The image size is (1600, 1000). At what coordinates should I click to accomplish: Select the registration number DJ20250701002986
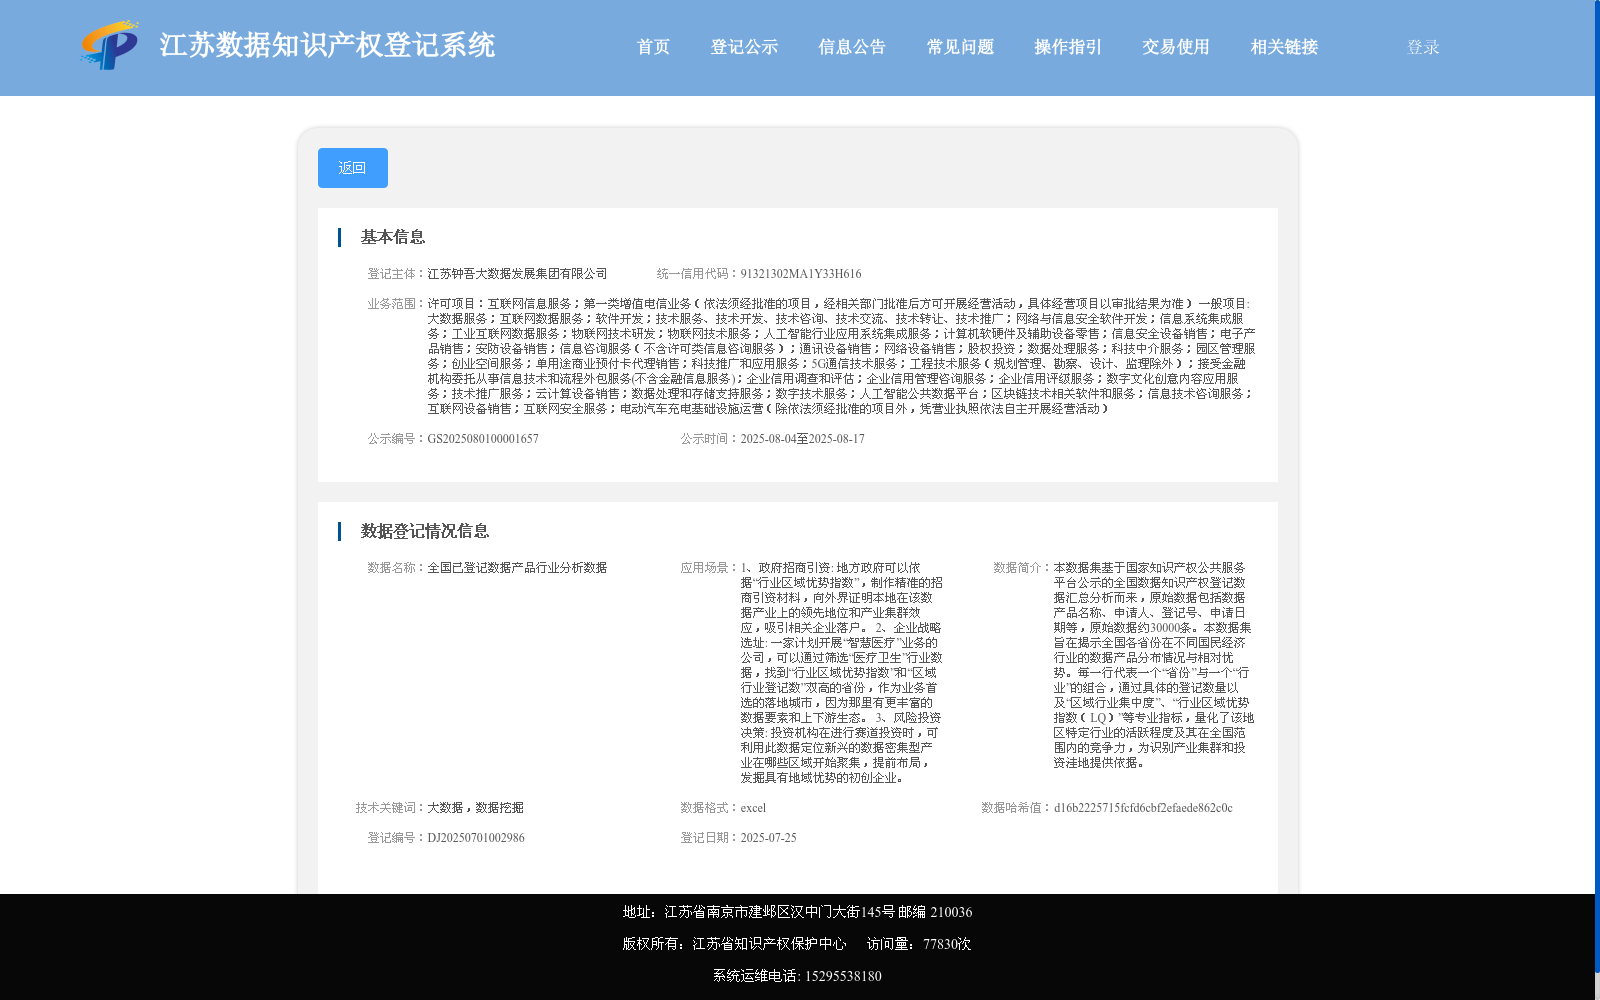click(x=476, y=837)
